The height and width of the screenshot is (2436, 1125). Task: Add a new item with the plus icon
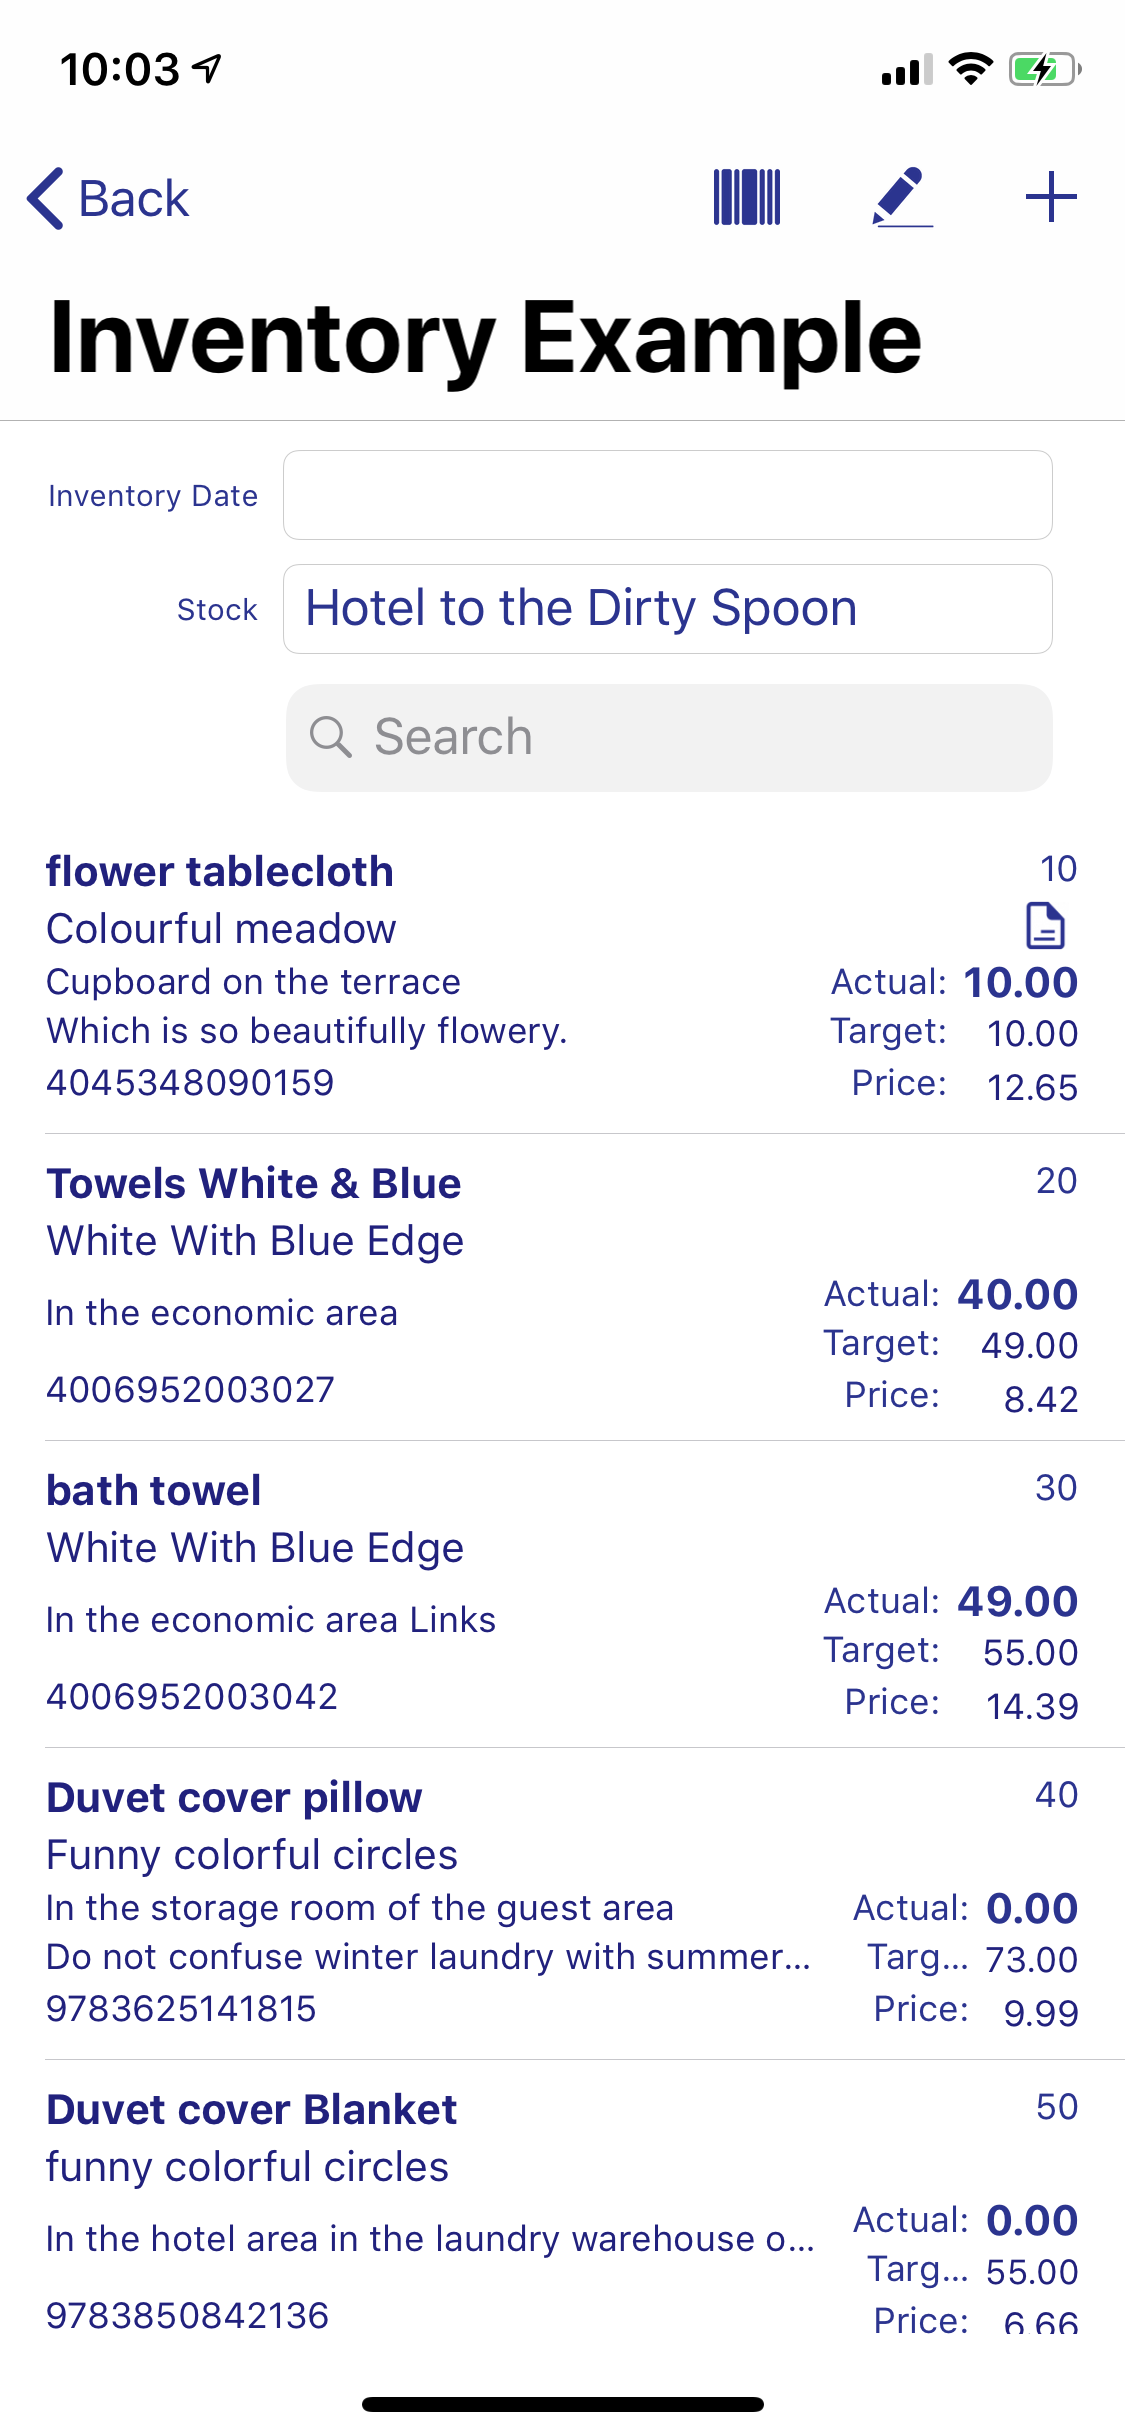pyautogui.click(x=1051, y=197)
